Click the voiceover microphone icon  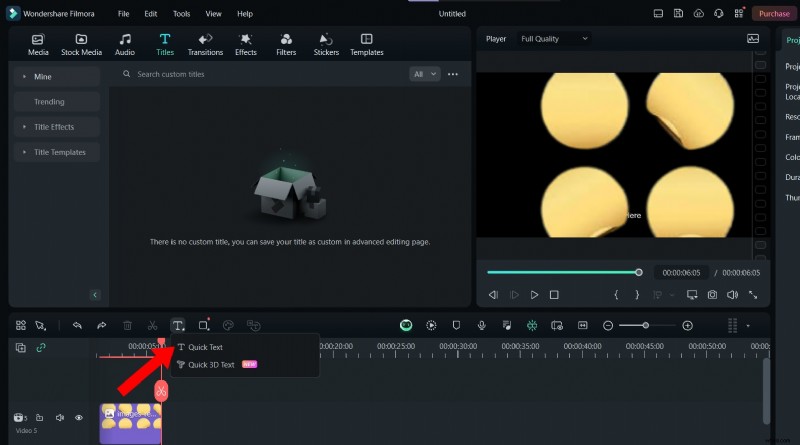tap(481, 325)
